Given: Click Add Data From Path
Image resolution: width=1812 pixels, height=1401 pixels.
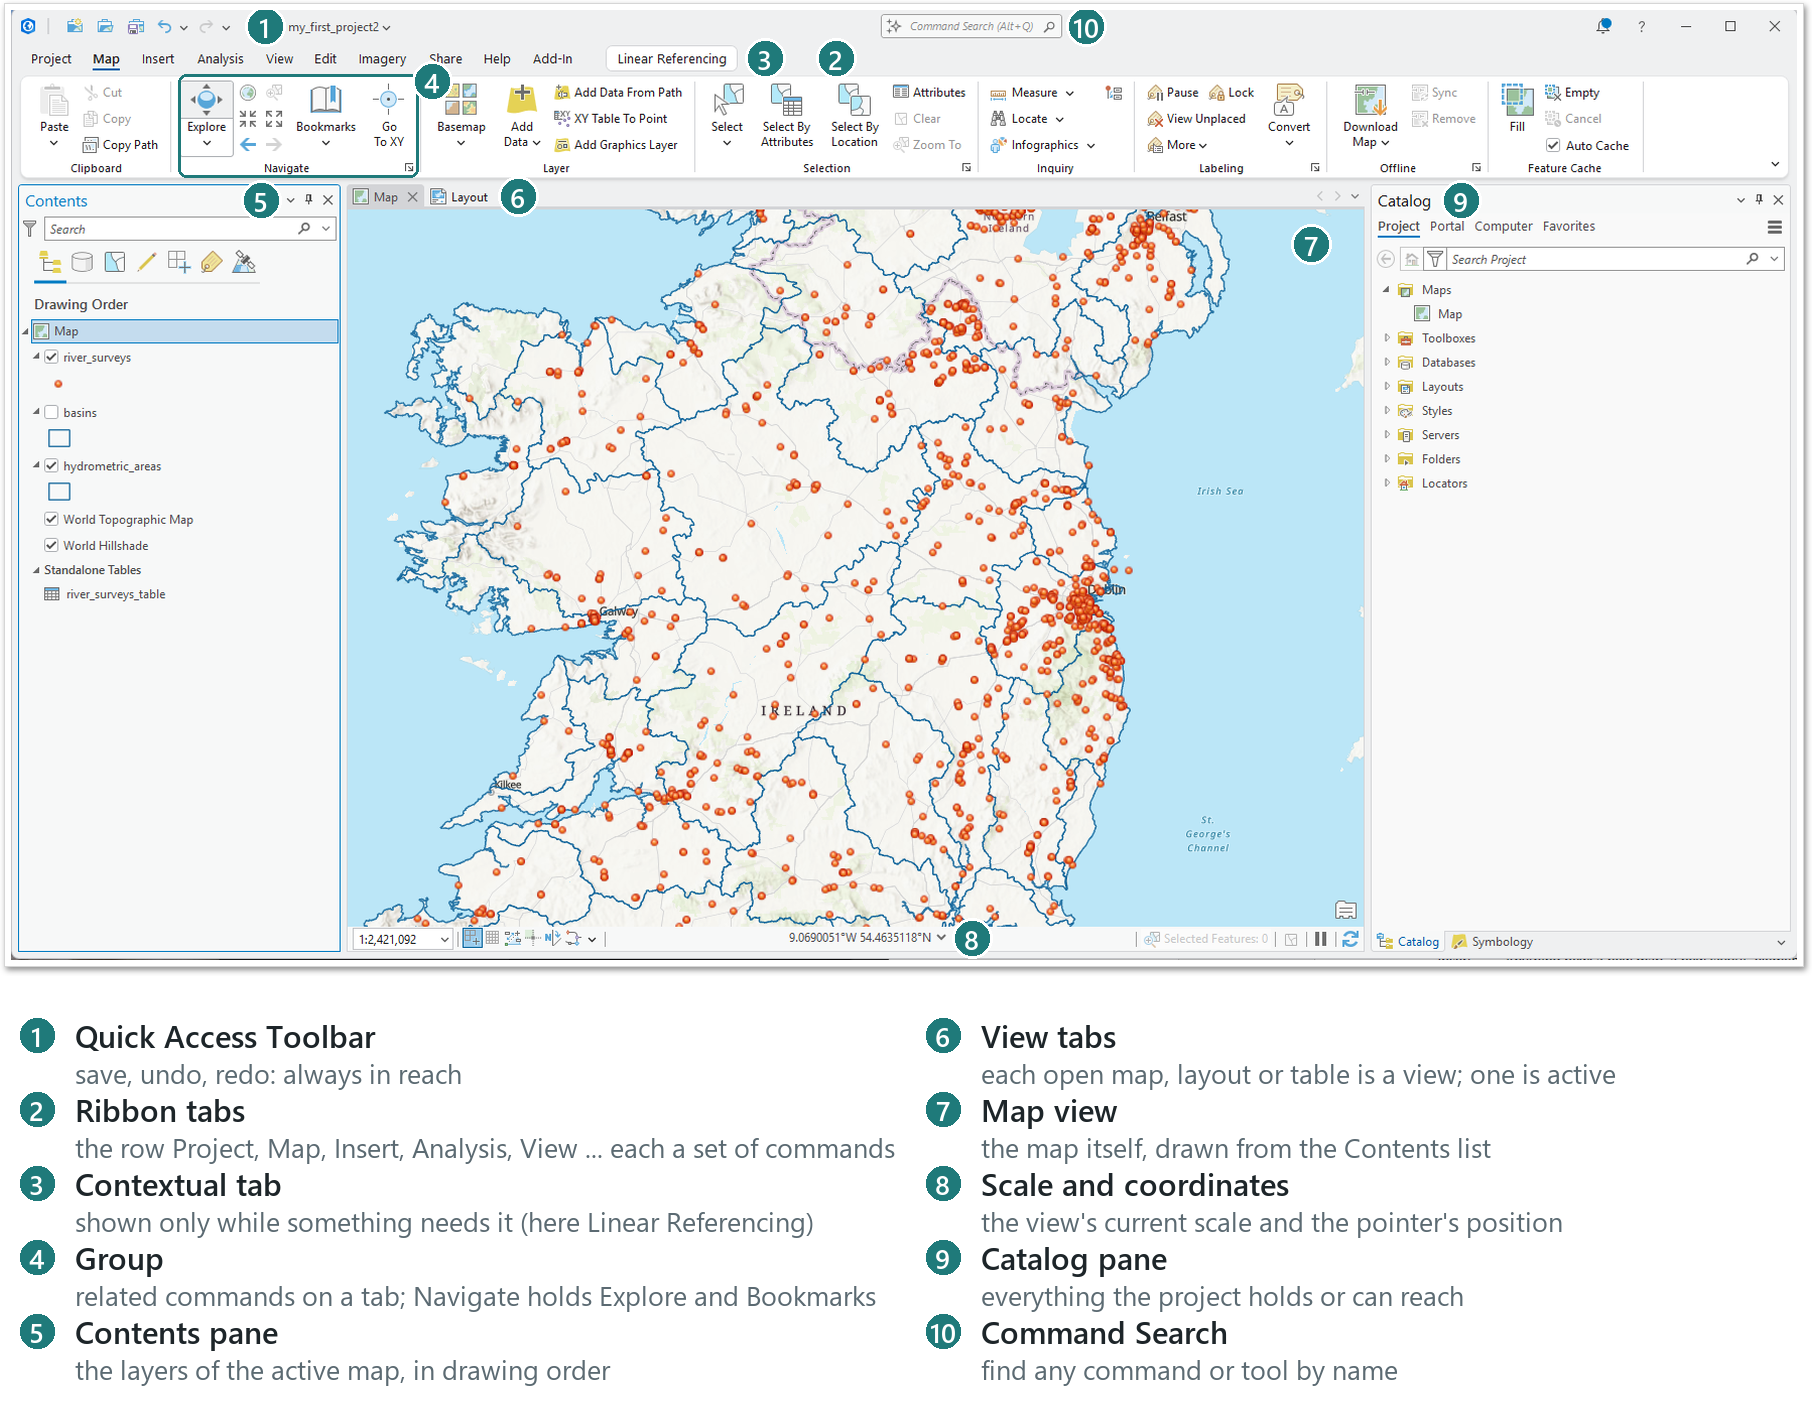Looking at the screenshot, I should click(x=619, y=92).
